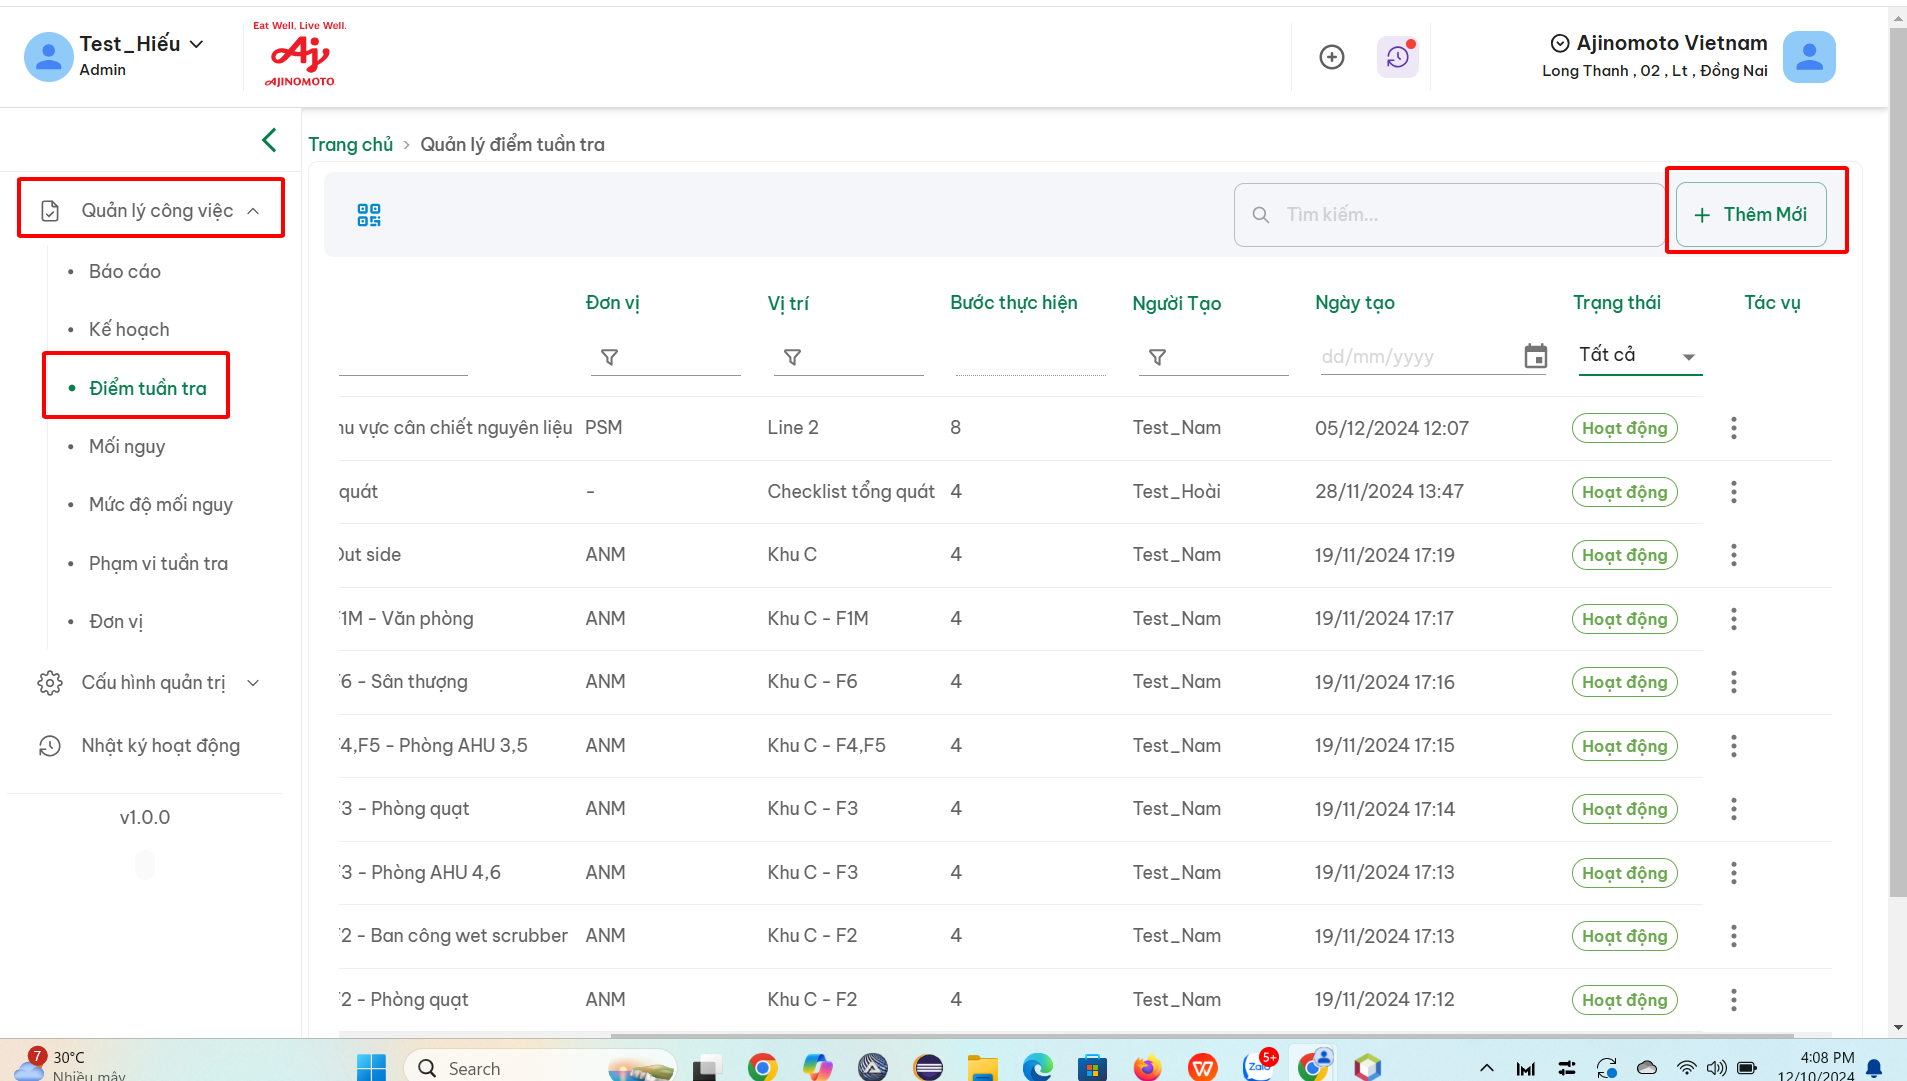The image size is (1907, 1081).
Task: Click Hoạt động status badge for Line 2
Action: pyautogui.click(x=1624, y=428)
